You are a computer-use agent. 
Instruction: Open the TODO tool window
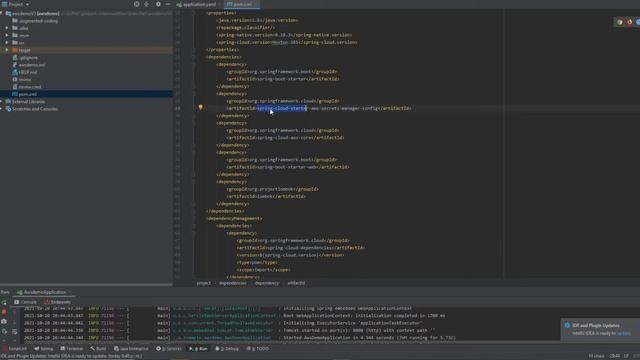click(x=258, y=349)
